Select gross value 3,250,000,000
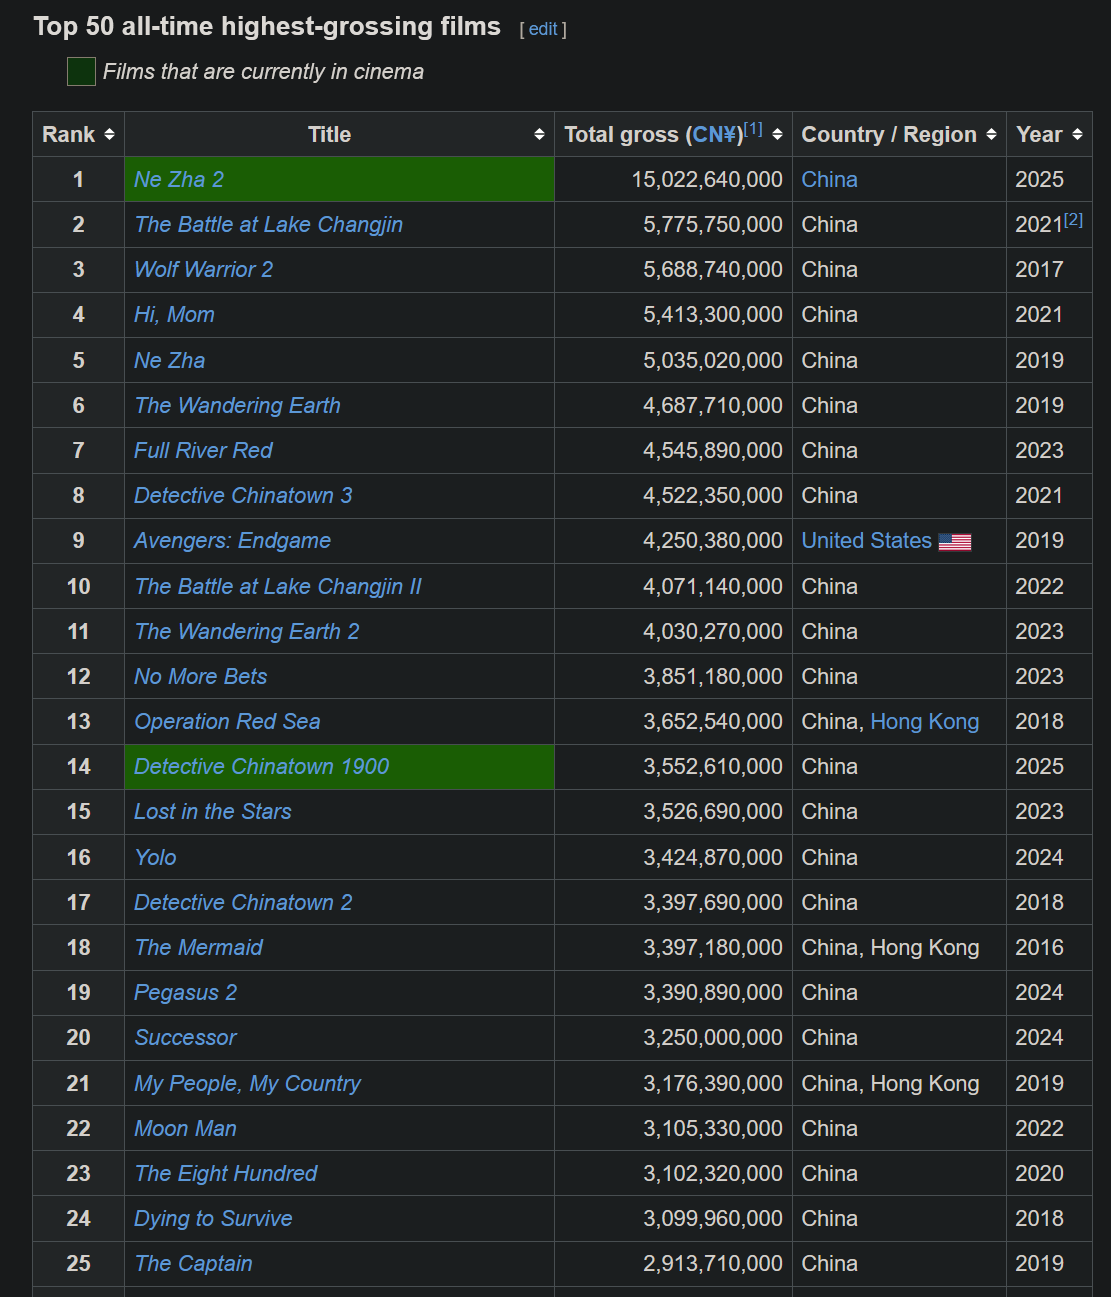 (x=713, y=1038)
